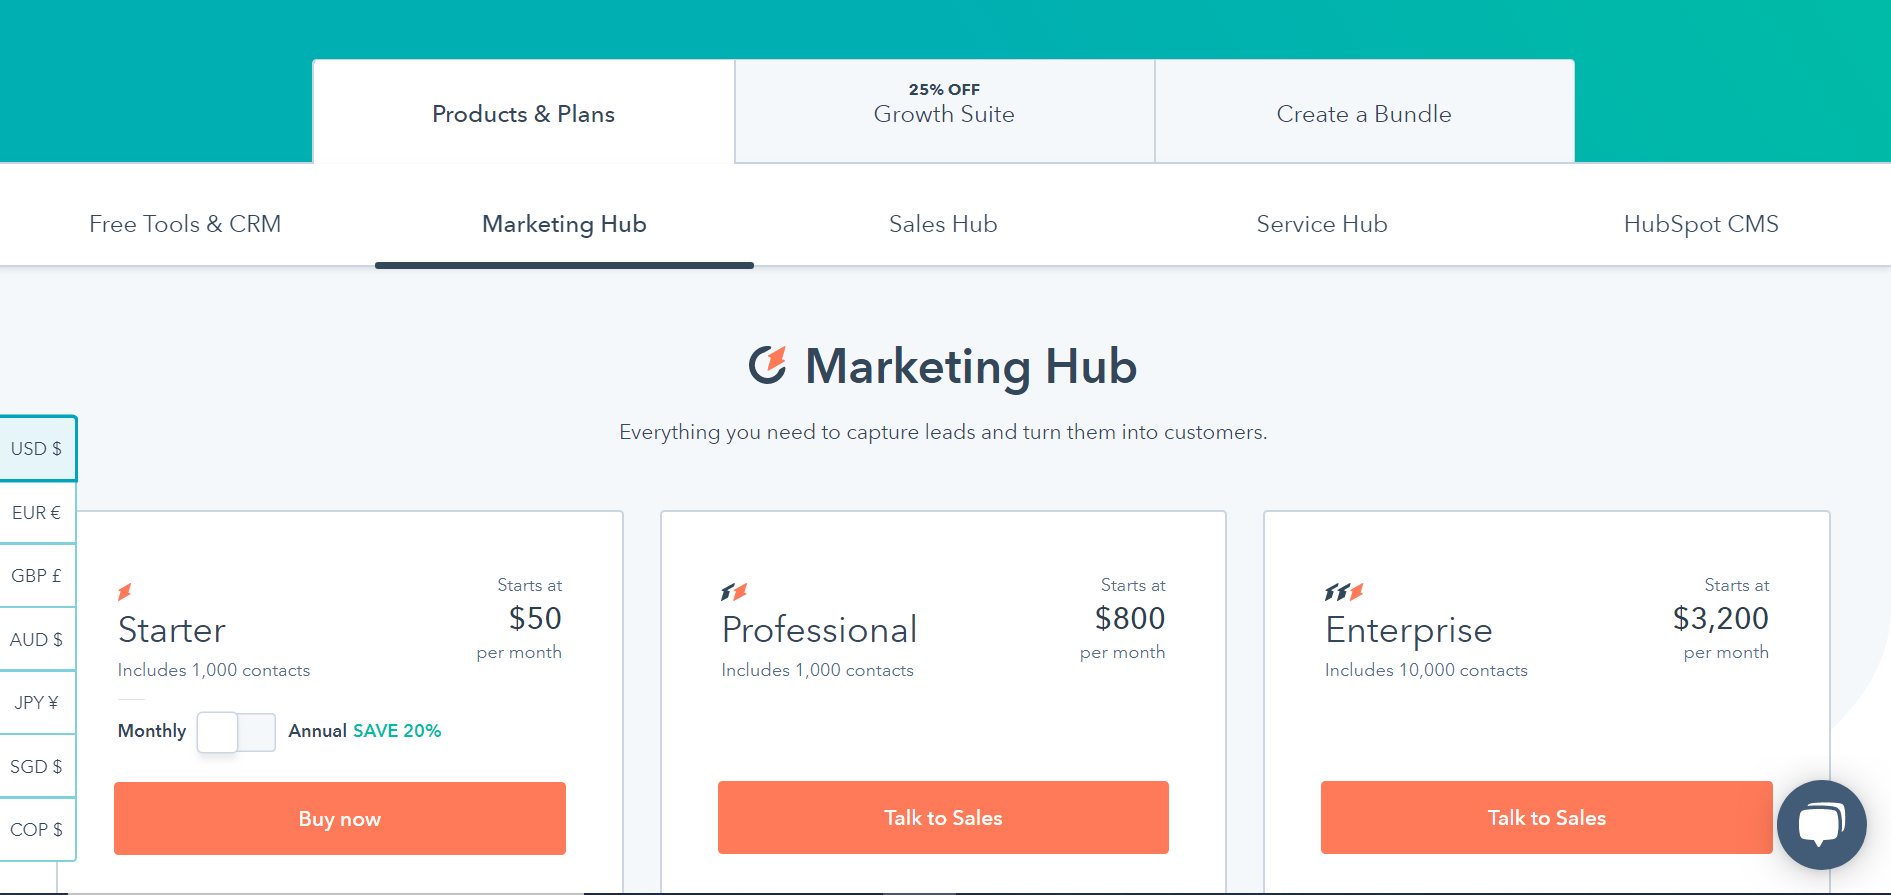The image size is (1891, 895).
Task: Select the Annual SAVE 20% label
Action: tap(365, 731)
